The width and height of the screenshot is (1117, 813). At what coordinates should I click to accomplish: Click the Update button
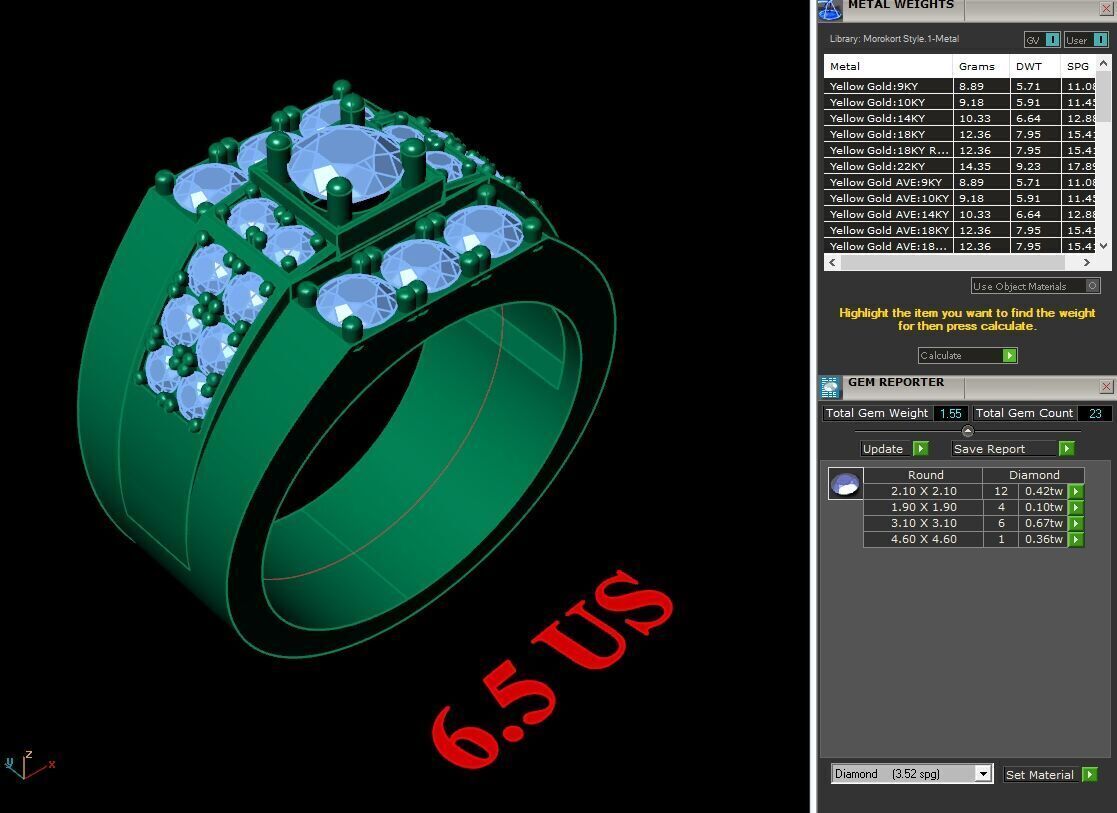pyautogui.click(x=895, y=449)
